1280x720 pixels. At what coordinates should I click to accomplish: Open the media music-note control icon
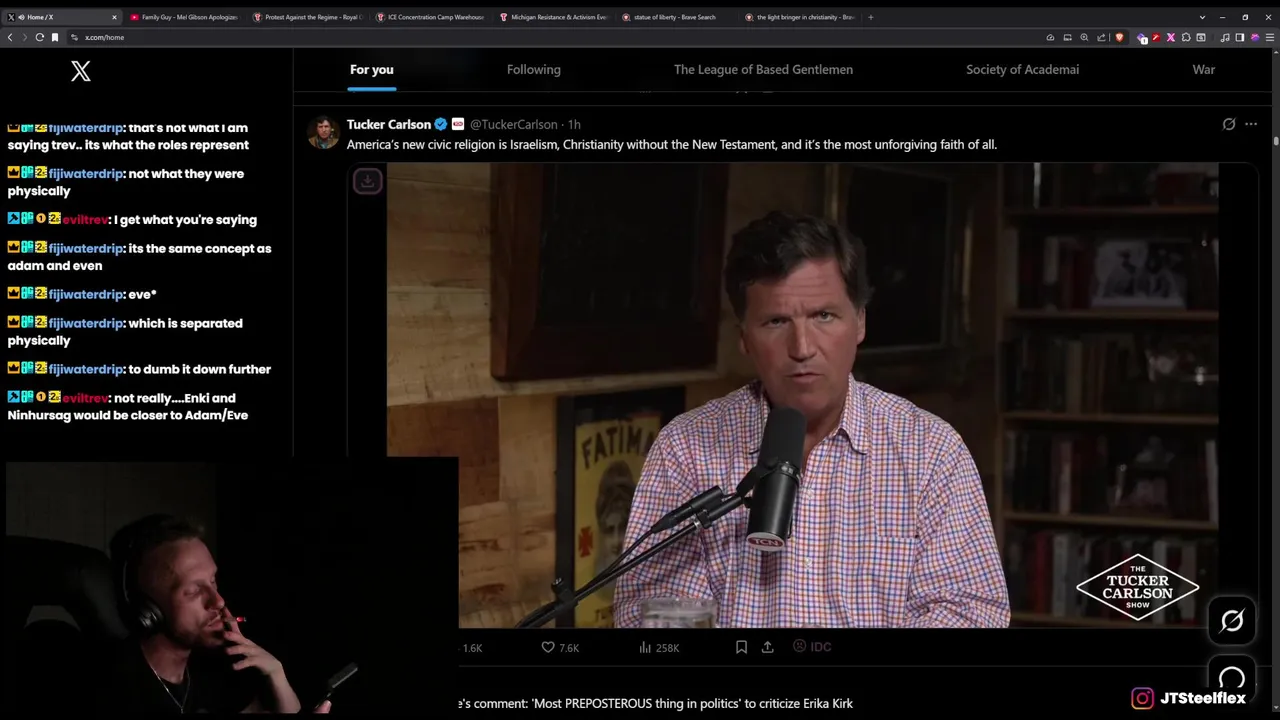(1225, 37)
